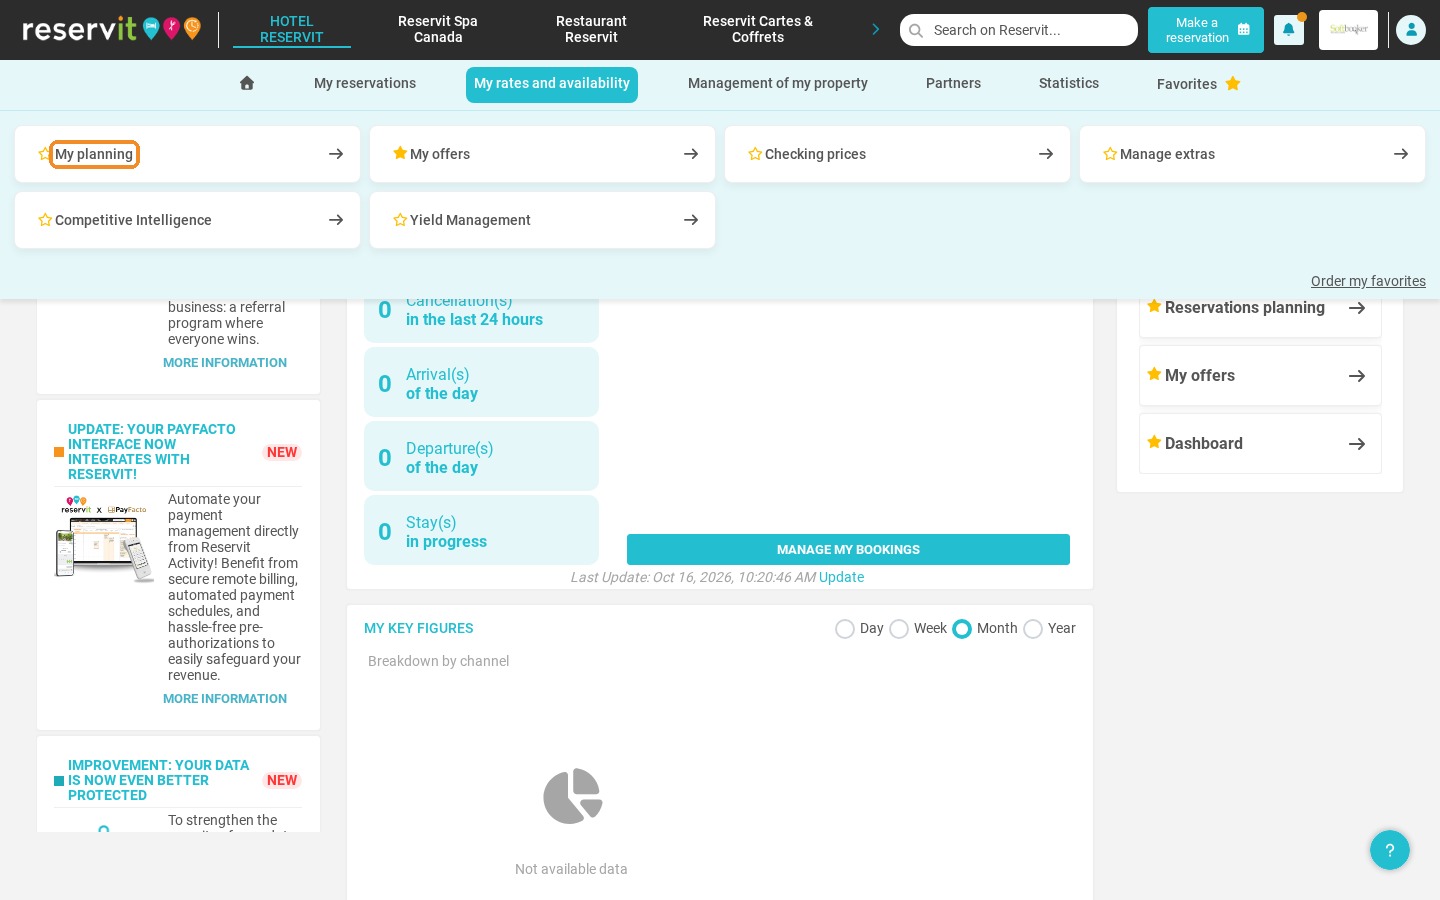Select the Month radio button
The image size is (1440, 900).
962,629
